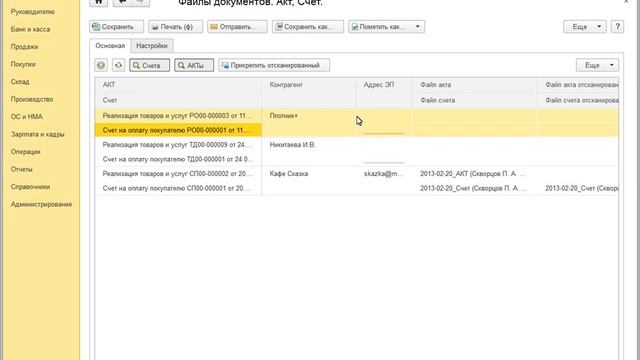Open file 2013-02-20_АКТ (Скворцов П. А.
This screenshot has height=360, width=640.
(x=475, y=174)
